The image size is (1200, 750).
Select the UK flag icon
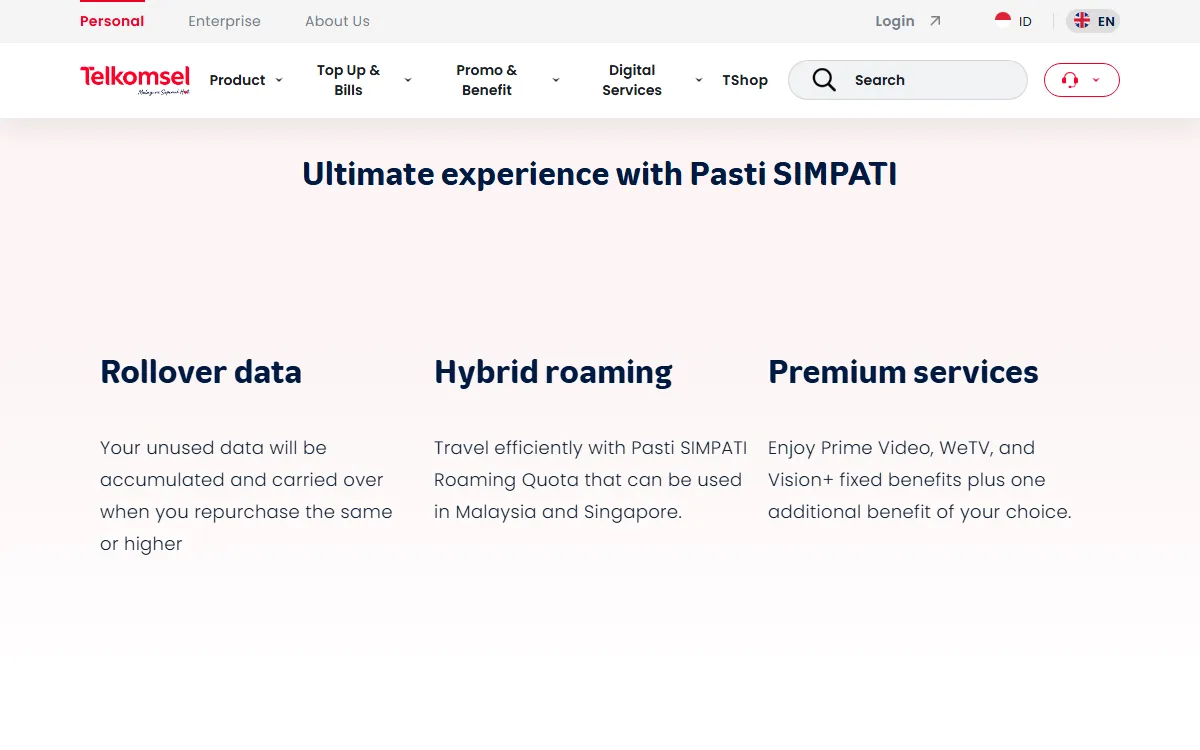pyautogui.click(x=1082, y=20)
